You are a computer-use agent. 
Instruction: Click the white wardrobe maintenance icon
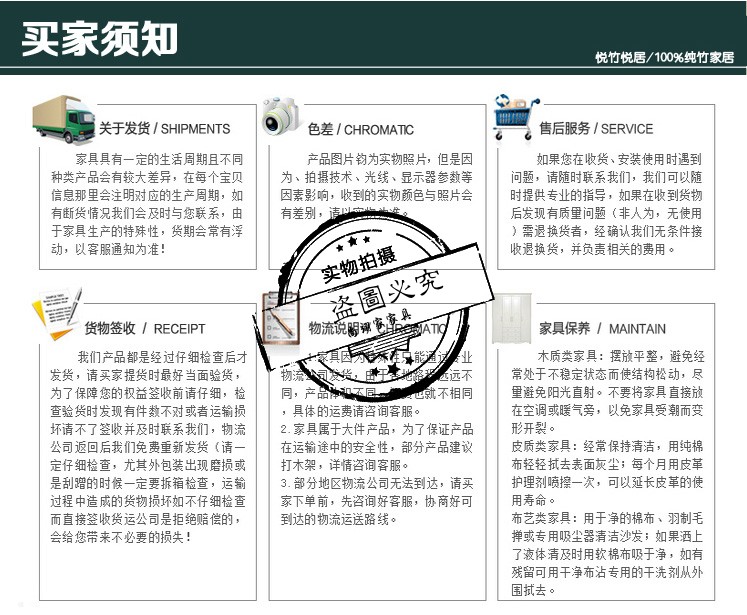511,319
